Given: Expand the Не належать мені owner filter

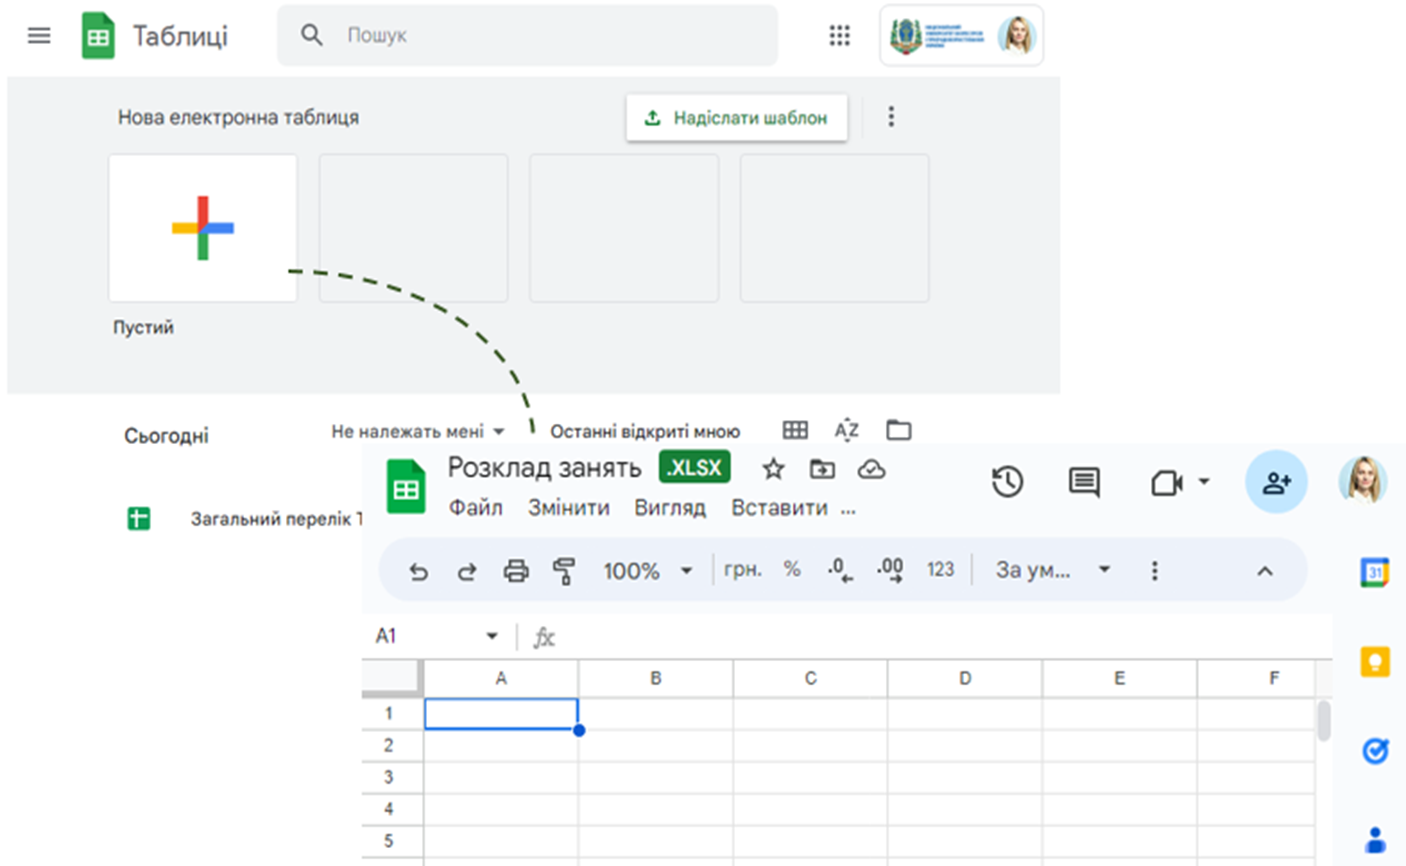Looking at the screenshot, I should (417, 431).
